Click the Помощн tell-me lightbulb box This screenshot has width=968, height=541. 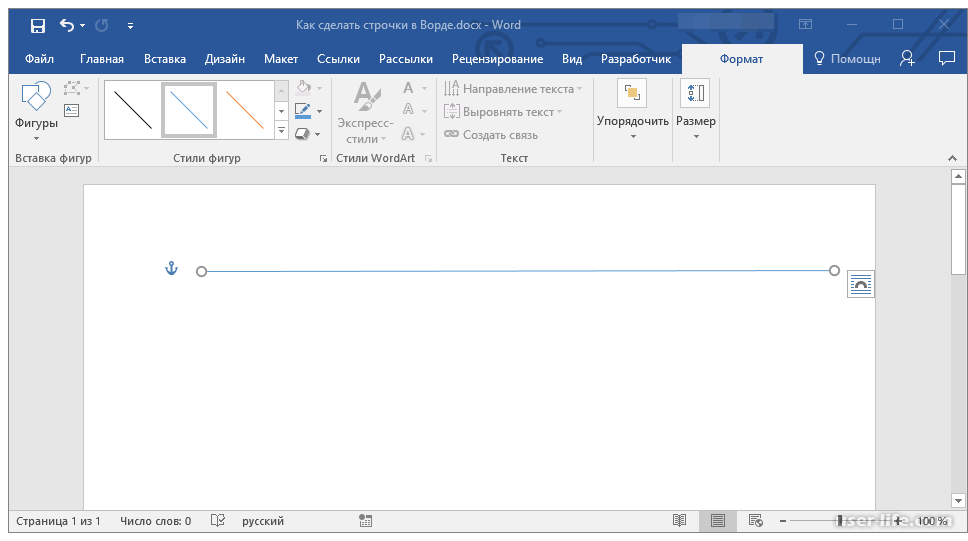pos(847,59)
